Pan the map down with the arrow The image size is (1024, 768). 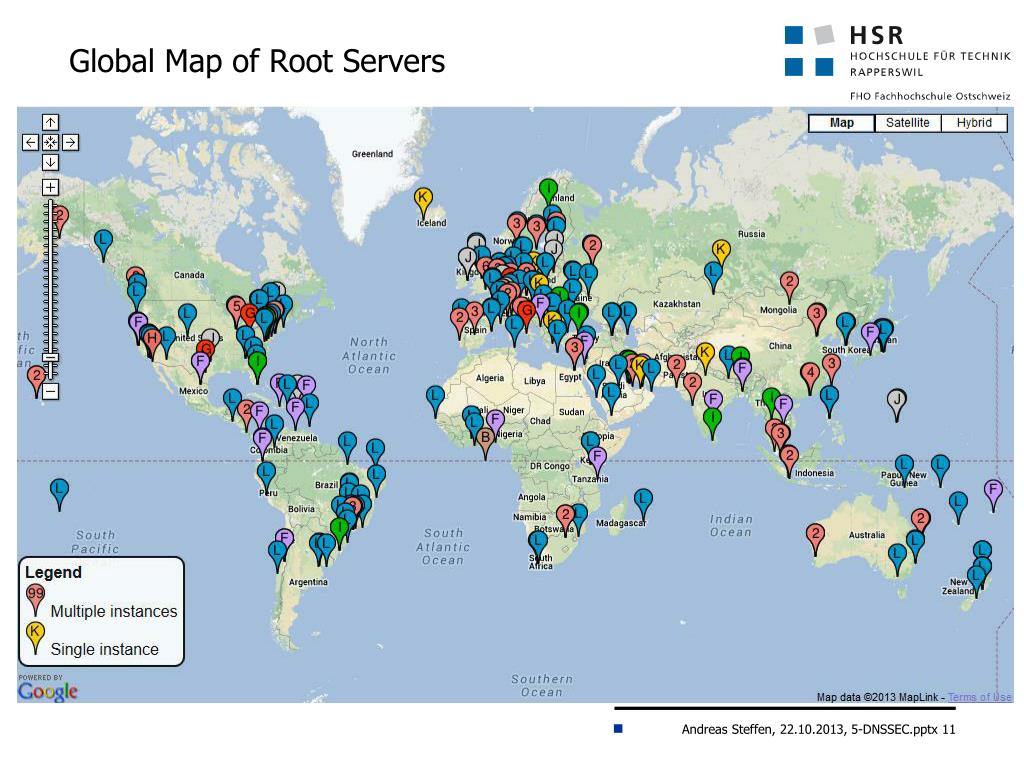[x=50, y=162]
